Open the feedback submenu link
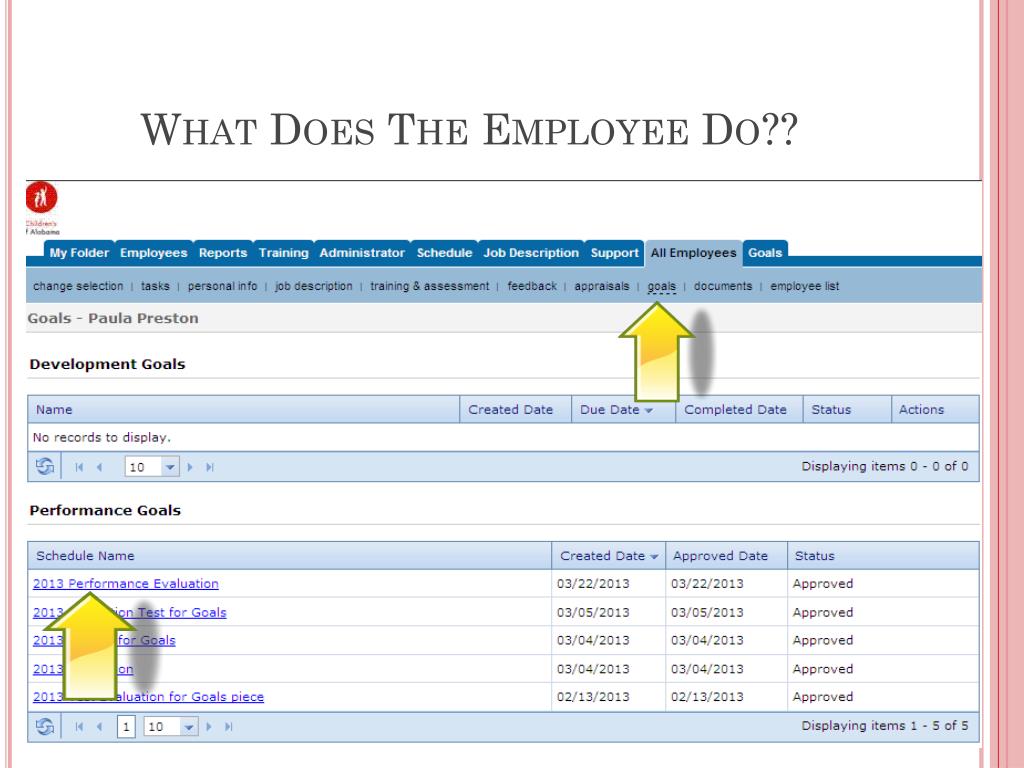 (x=532, y=286)
